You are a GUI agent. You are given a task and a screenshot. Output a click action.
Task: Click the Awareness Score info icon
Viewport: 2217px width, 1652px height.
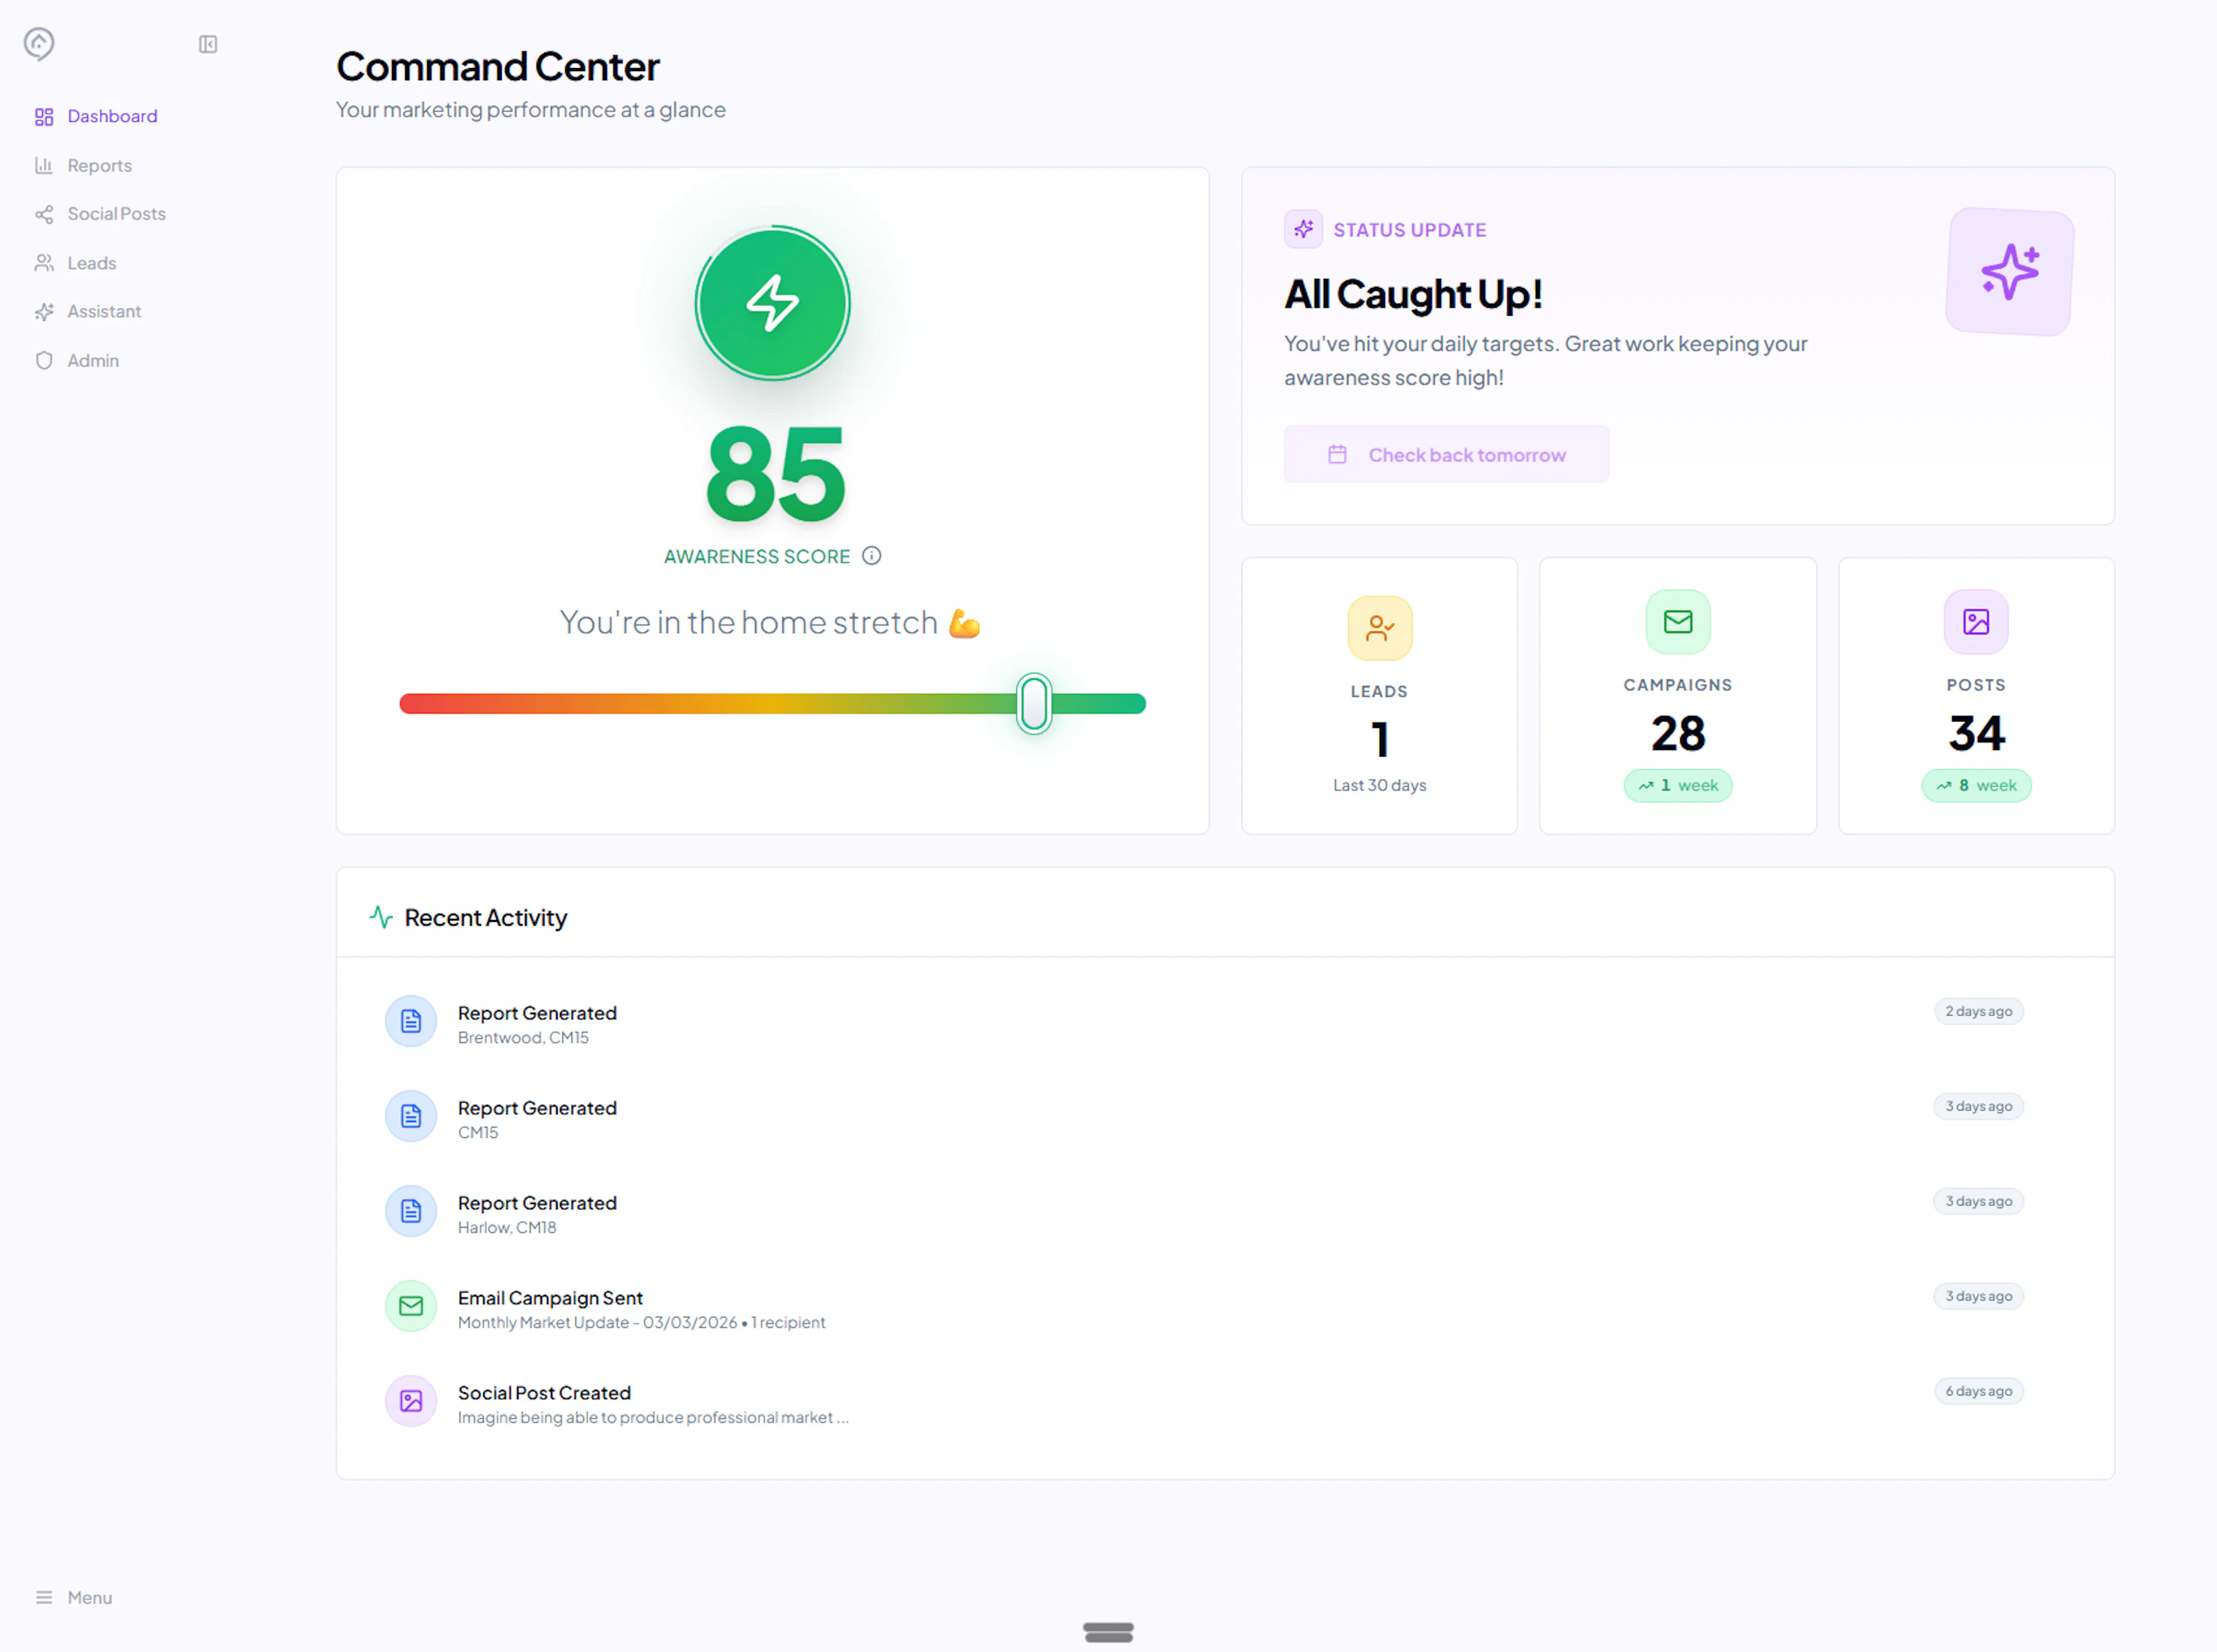(872, 556)
